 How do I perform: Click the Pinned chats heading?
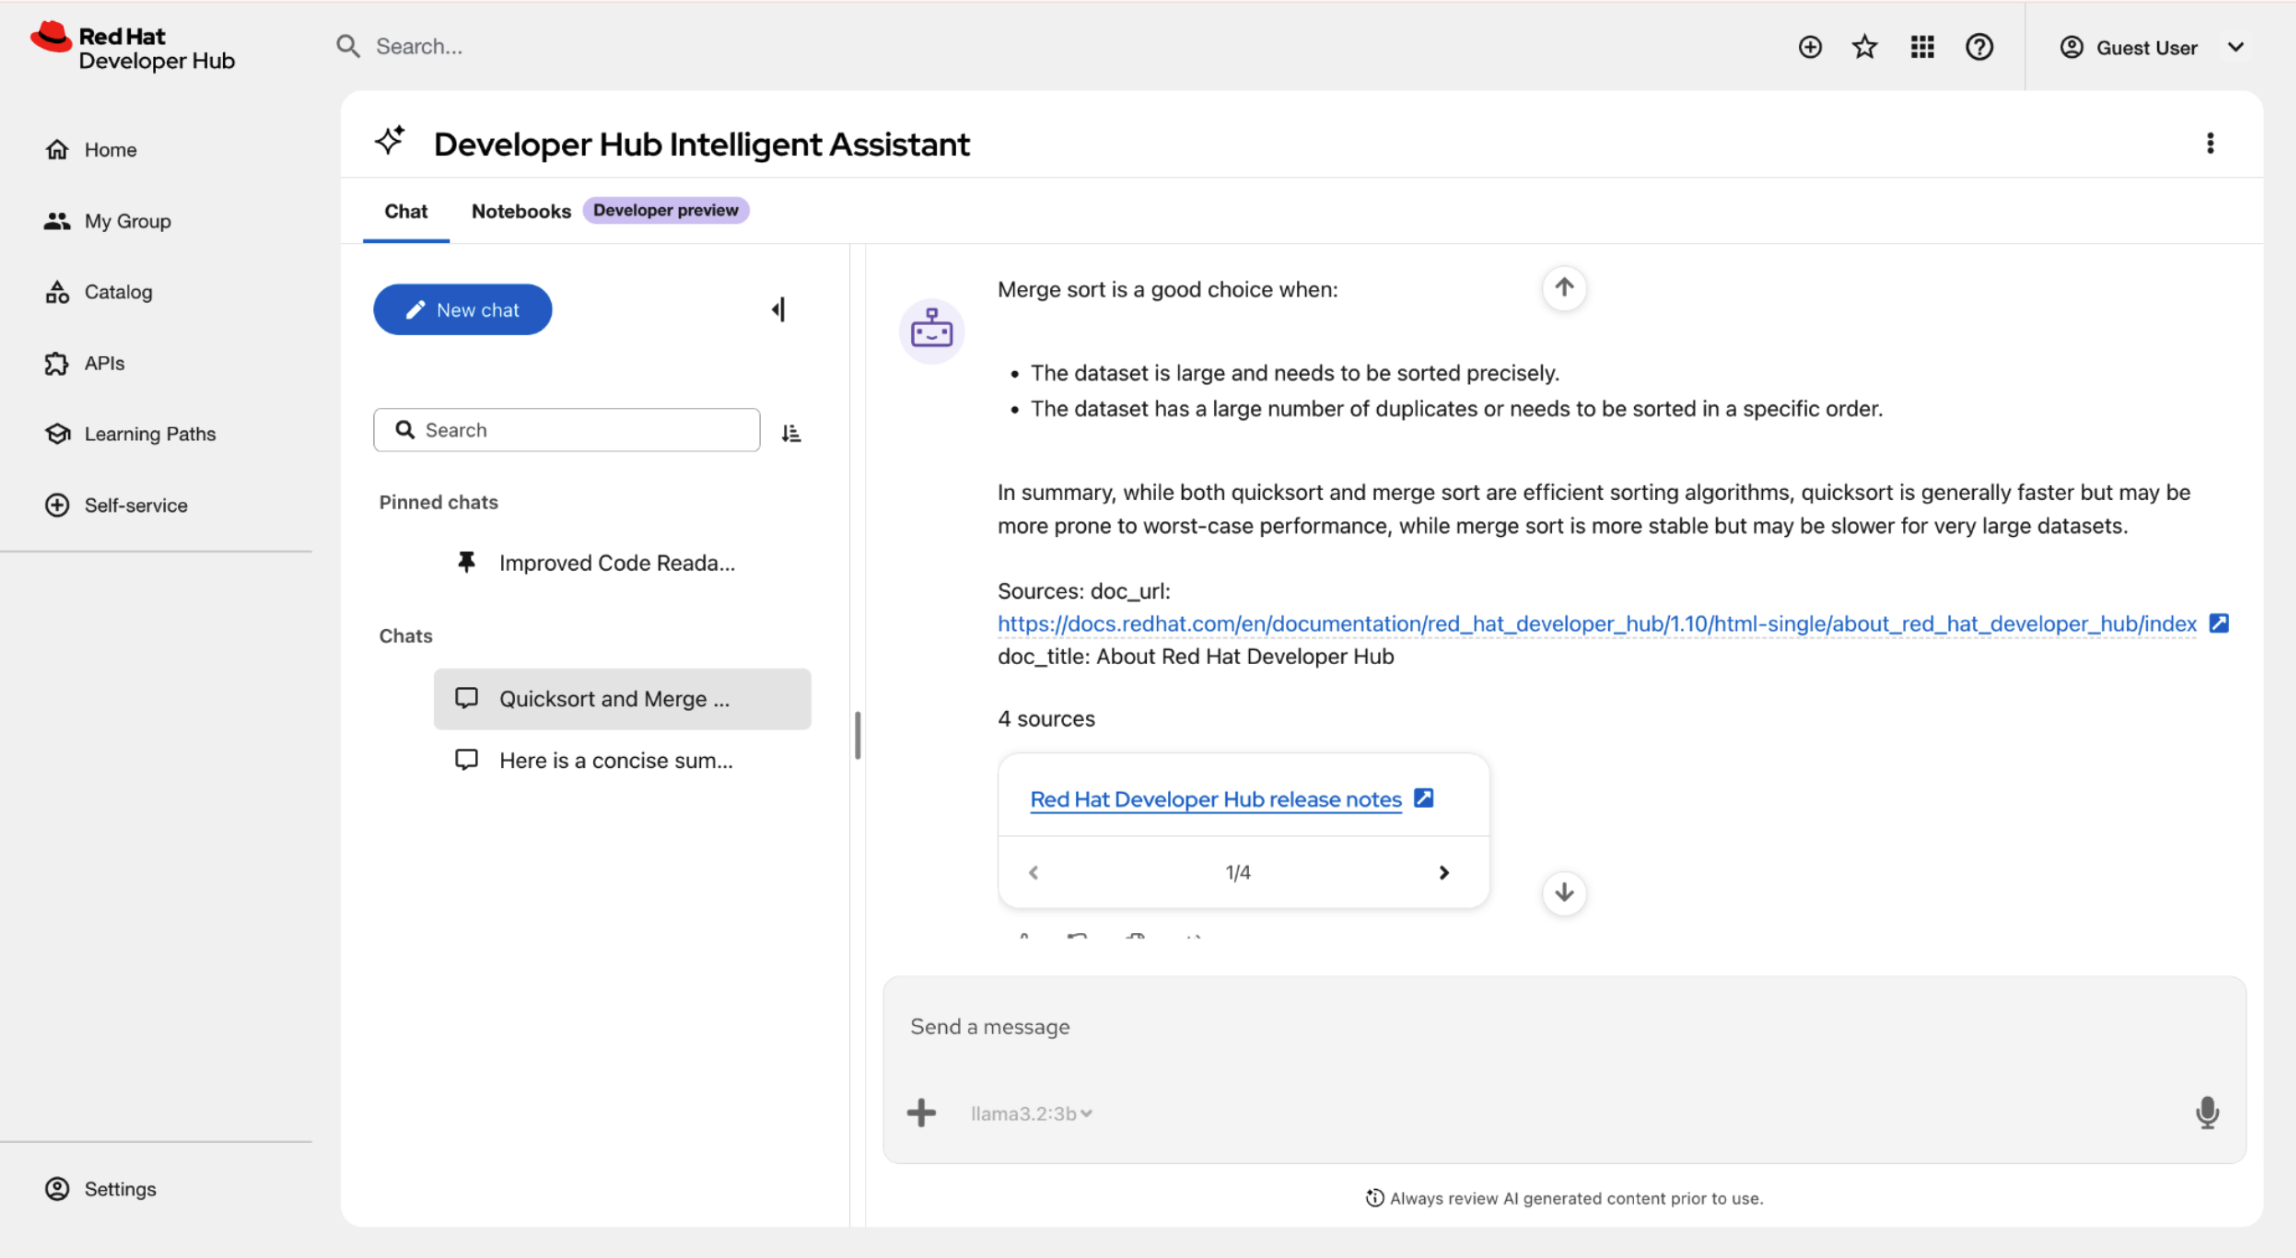pyautogui.click(x=438, y=502)
